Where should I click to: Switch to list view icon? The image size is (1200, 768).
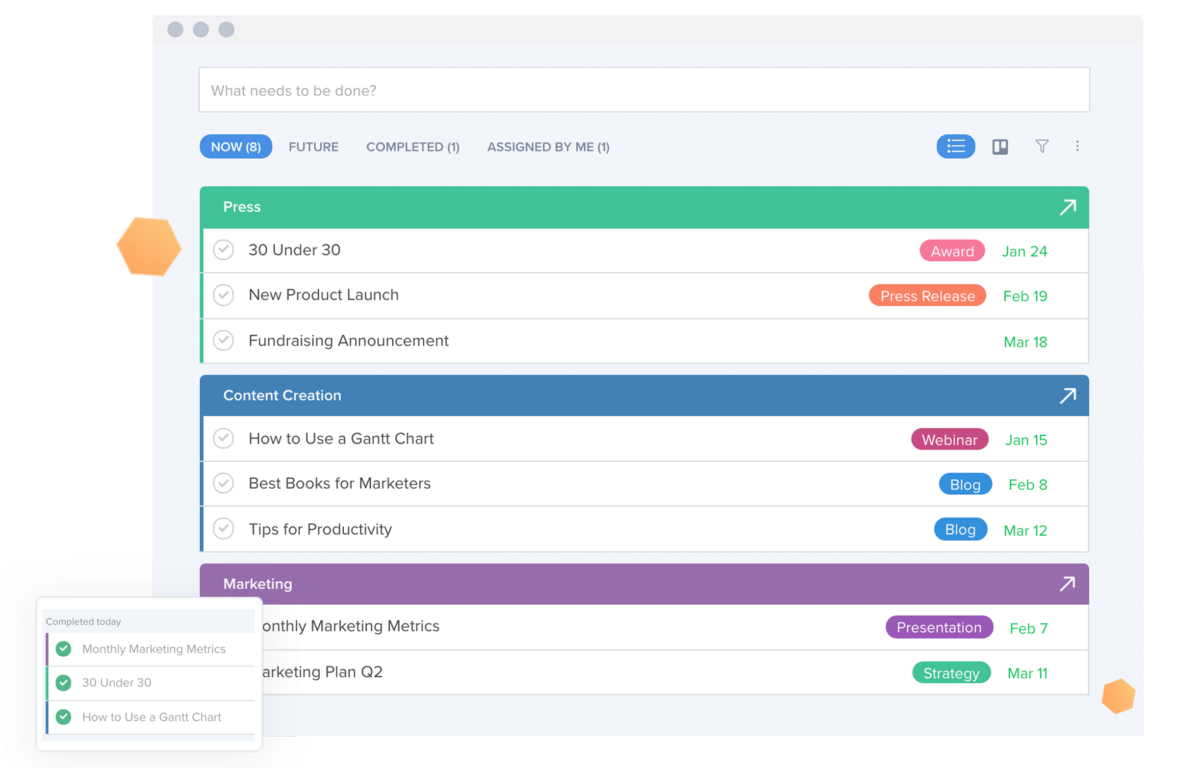pyautogui.click(x=956, y=146)
